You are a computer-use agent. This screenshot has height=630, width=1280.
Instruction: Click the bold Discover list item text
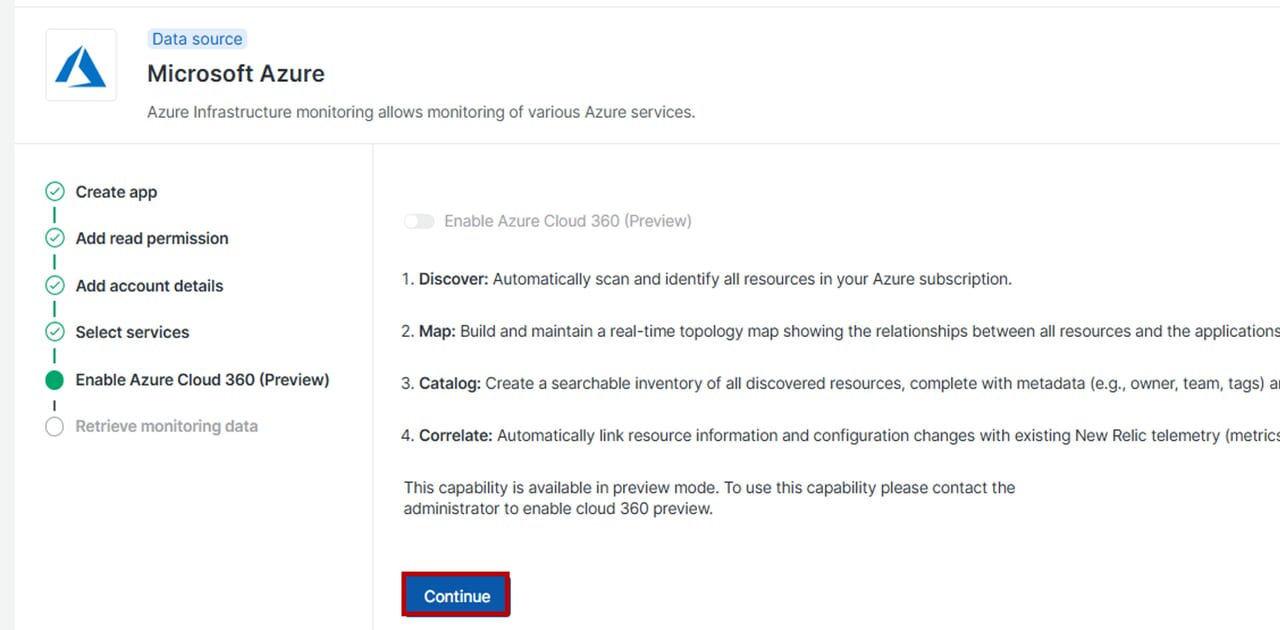click(x=453, y=279)
